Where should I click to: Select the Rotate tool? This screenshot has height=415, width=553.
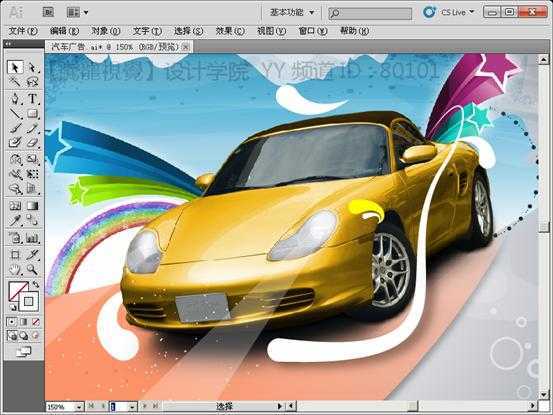[15, 159]
